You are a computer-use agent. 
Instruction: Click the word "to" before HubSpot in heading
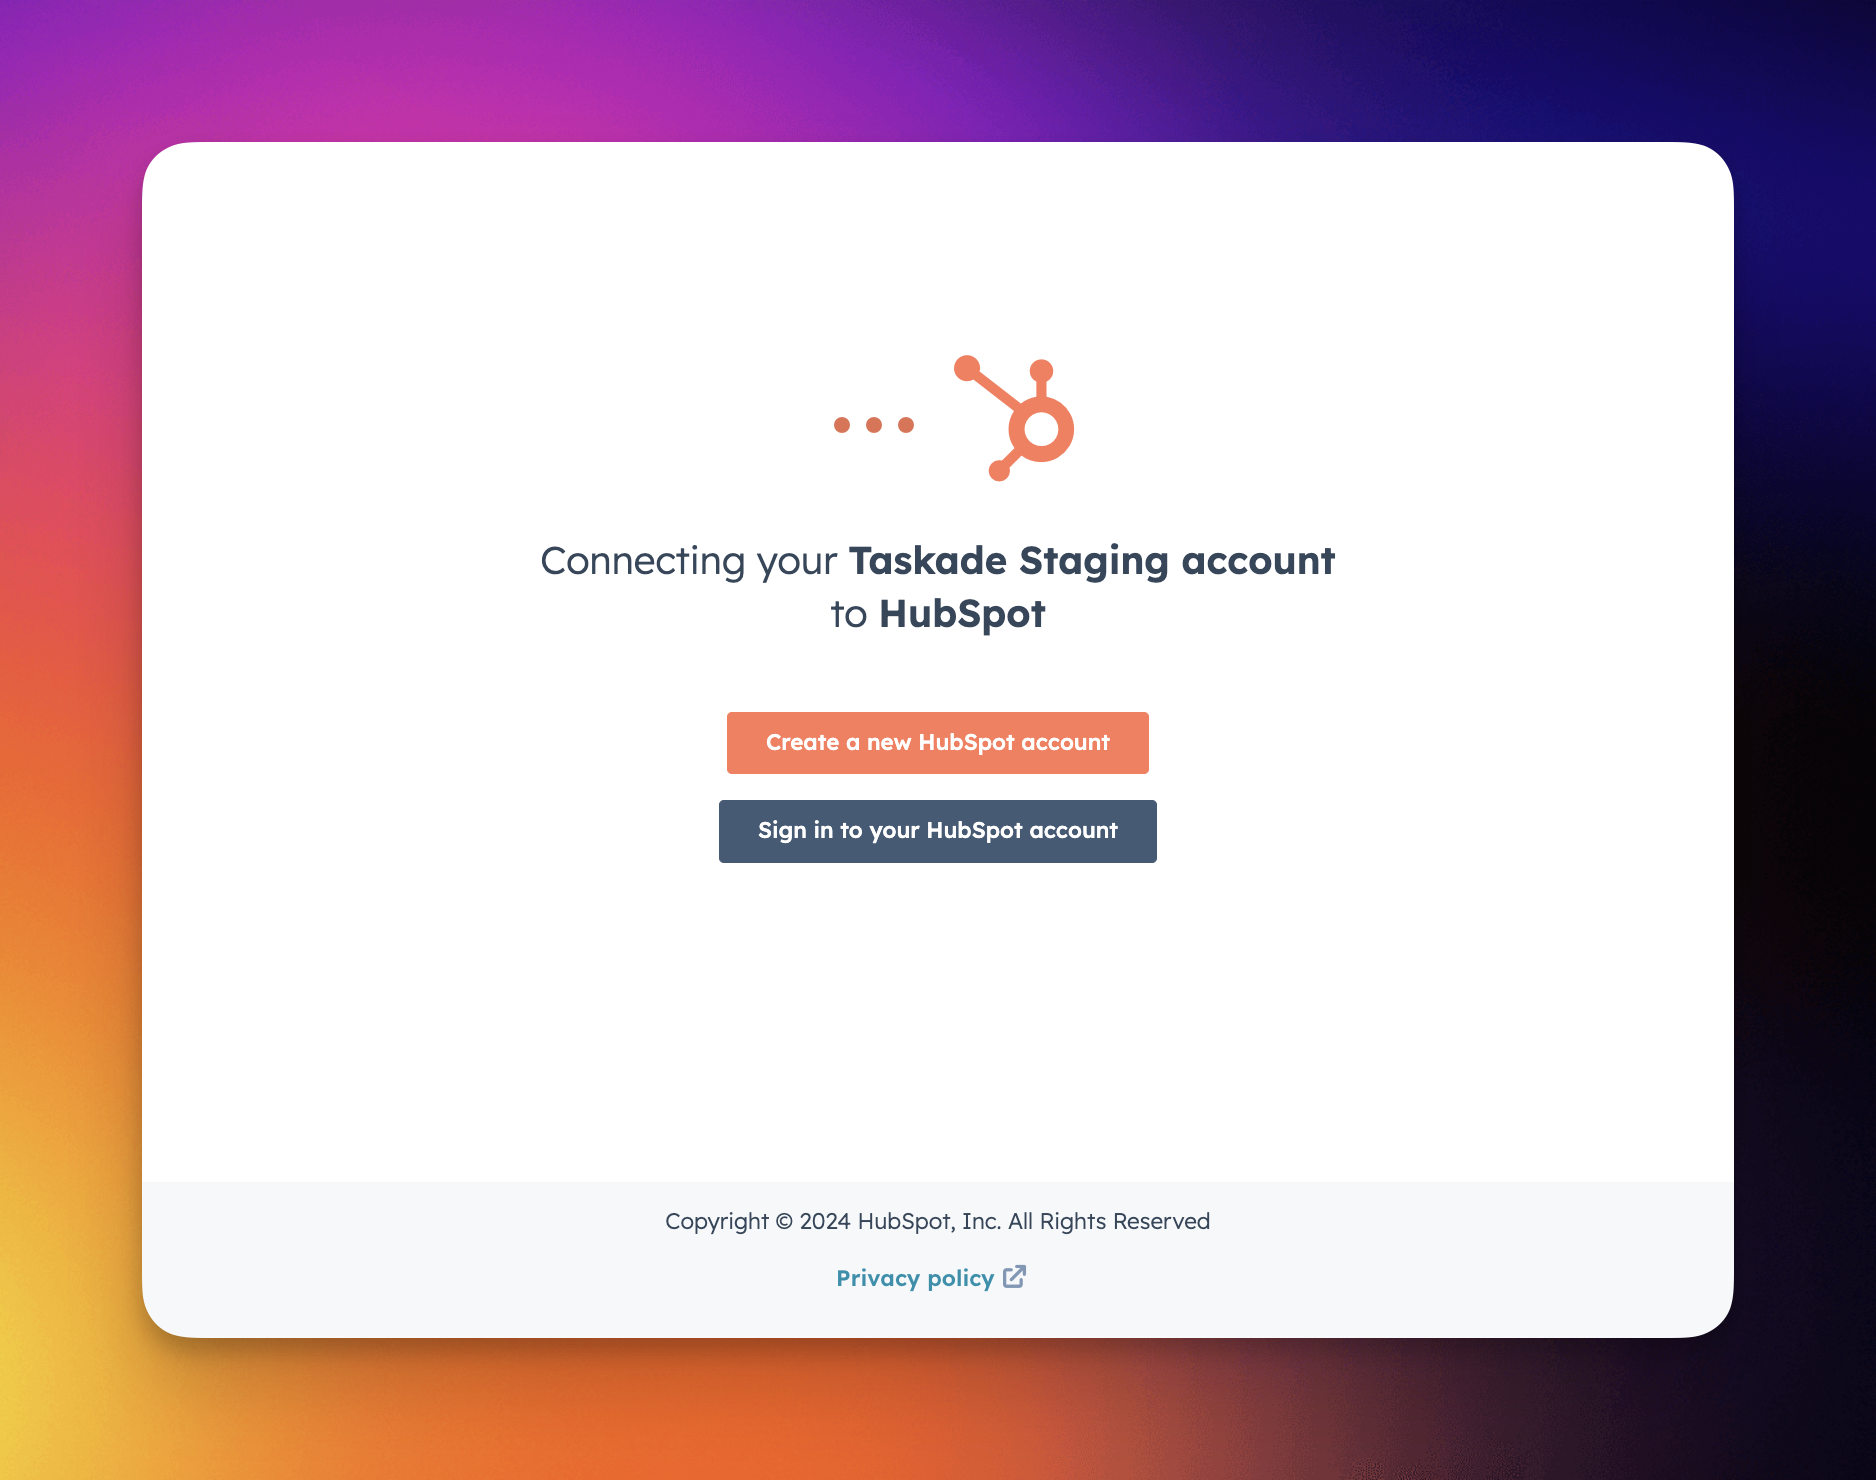tap(848, 614)
